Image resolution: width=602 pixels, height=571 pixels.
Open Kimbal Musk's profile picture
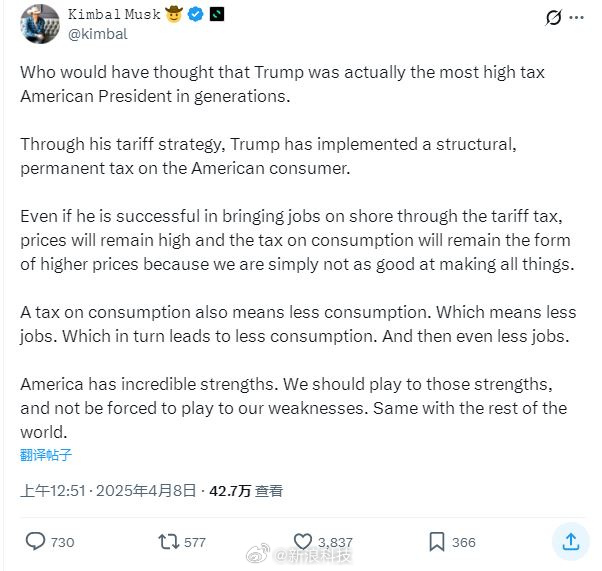pyautogui.click(x=39, y=23)
